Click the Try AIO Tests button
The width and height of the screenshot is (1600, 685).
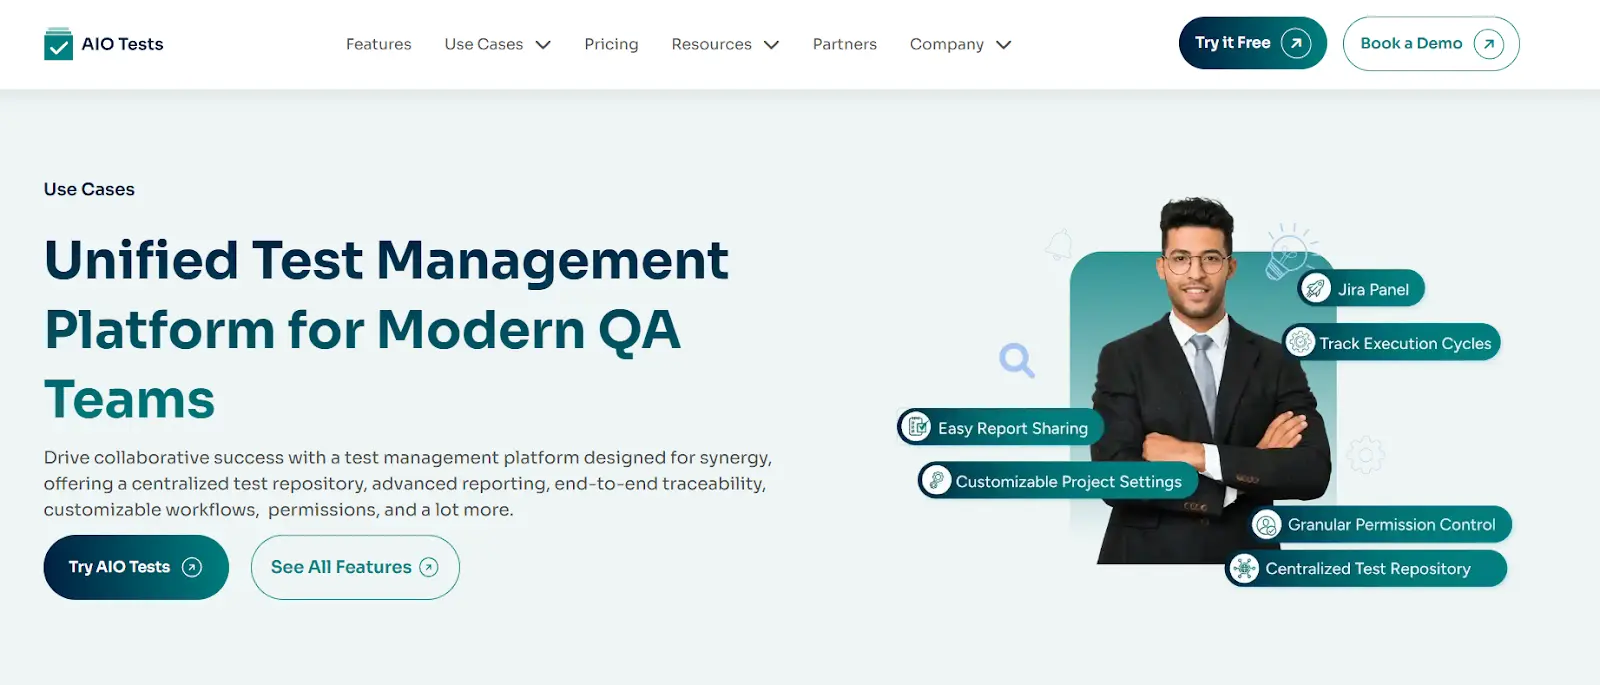(x=136, y=567)
